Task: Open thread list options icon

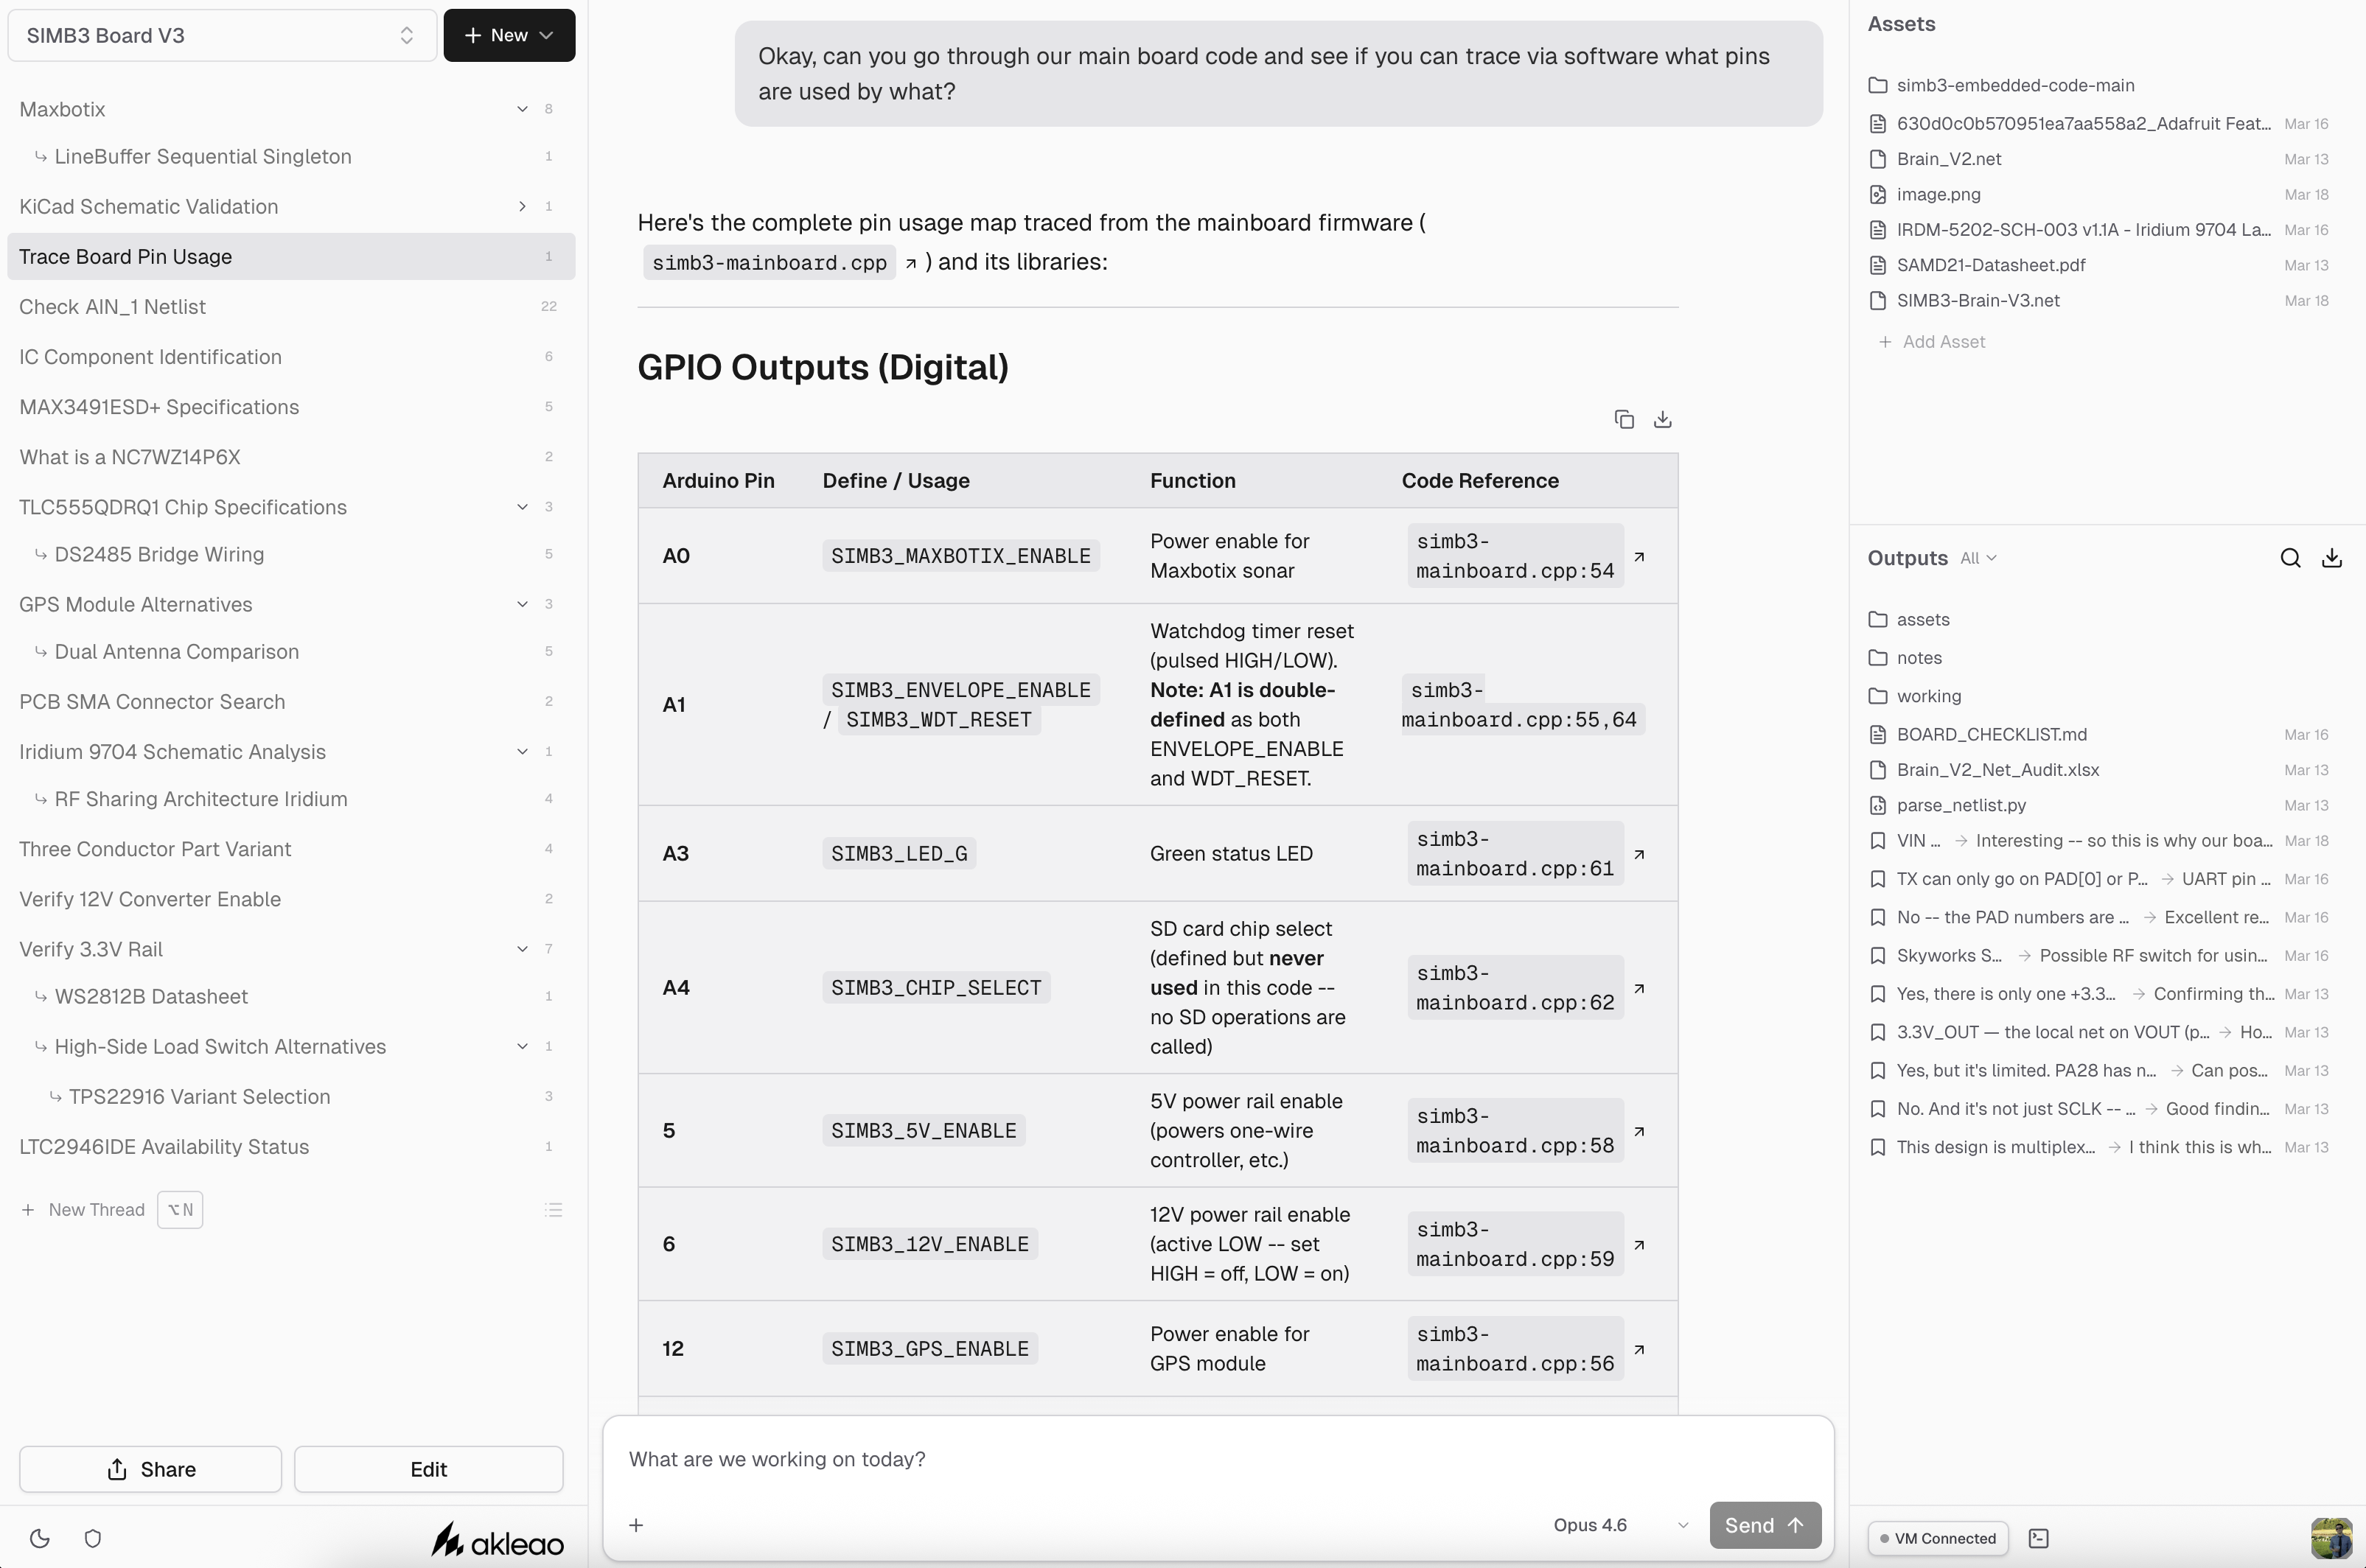Action: coord(553,1210)
